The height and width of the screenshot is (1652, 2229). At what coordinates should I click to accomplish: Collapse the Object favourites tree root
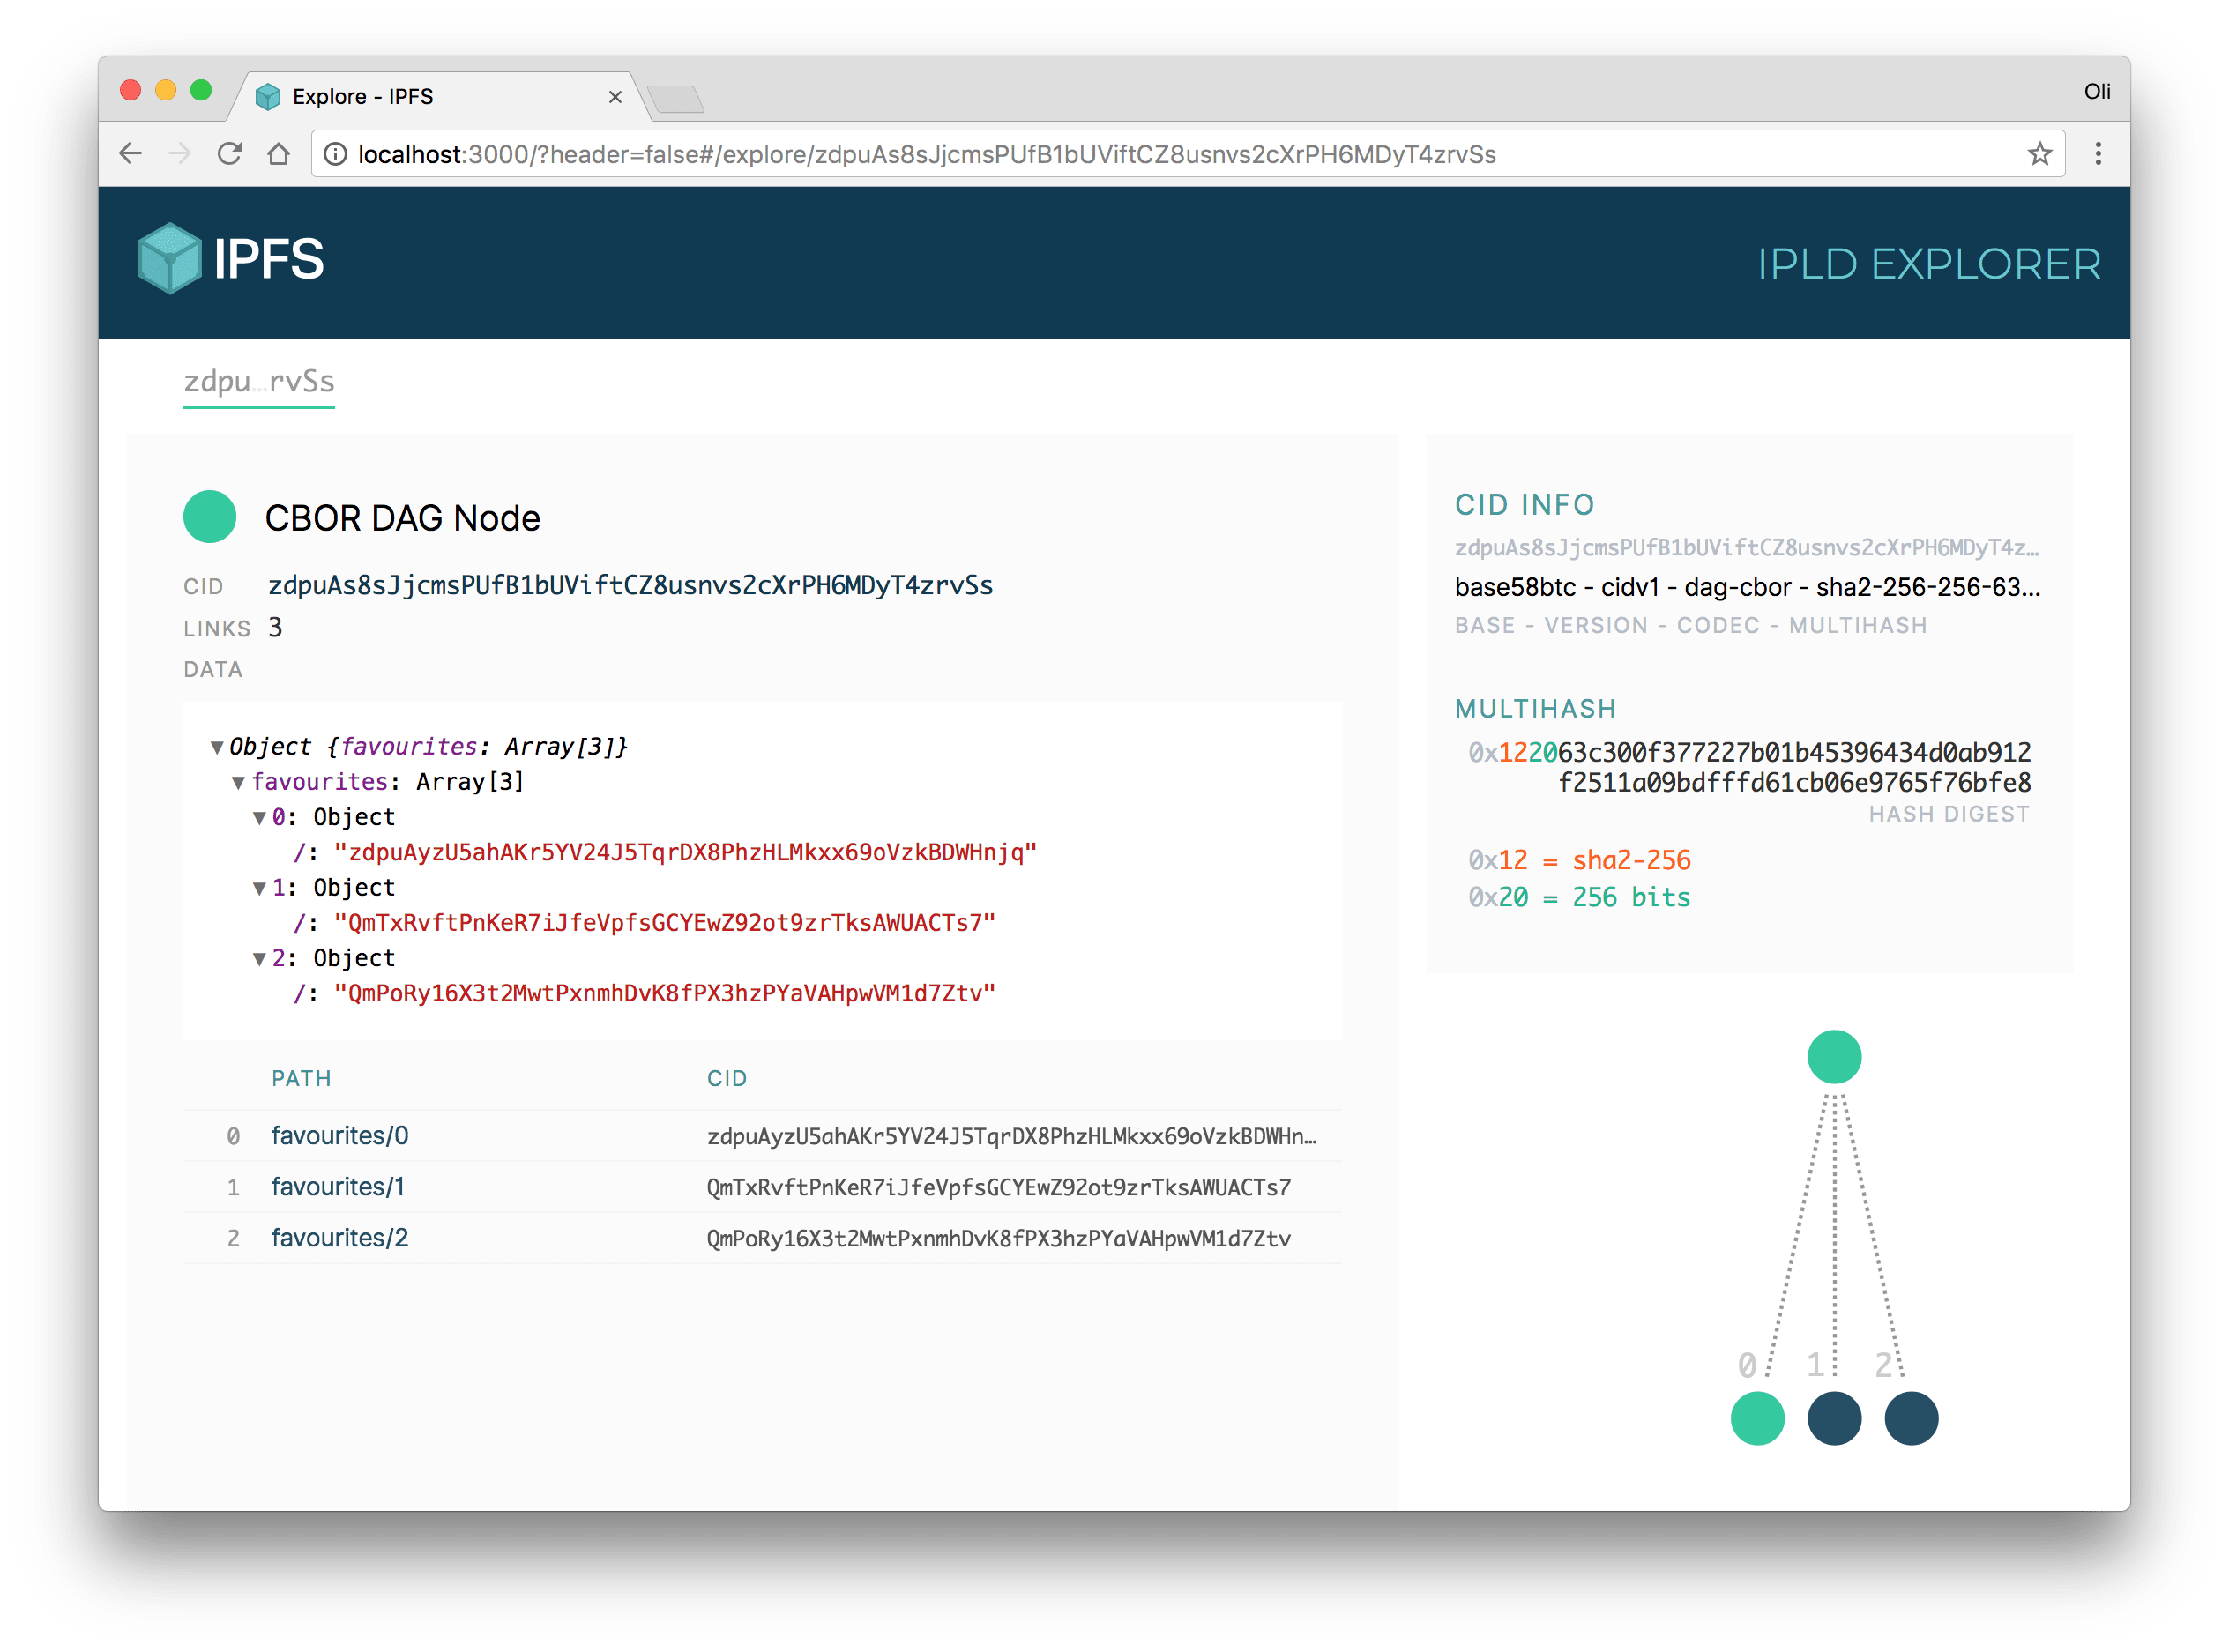[216, 745]
